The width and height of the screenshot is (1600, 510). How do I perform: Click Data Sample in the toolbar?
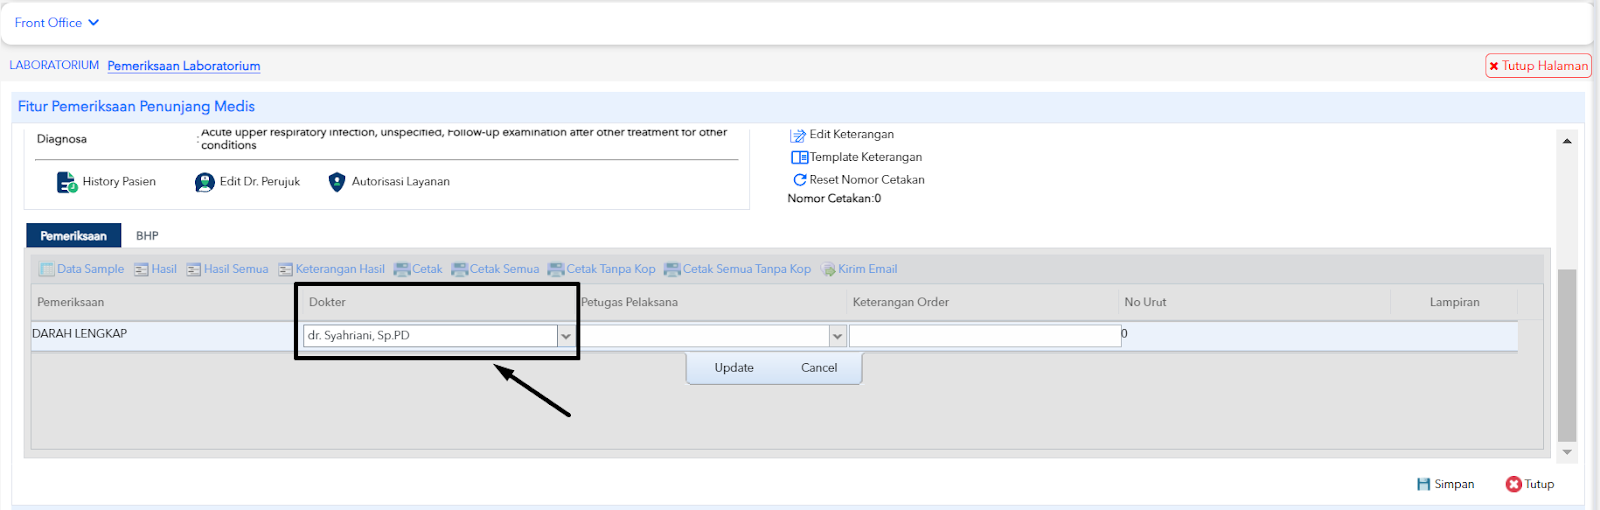[x=82, y=269]
